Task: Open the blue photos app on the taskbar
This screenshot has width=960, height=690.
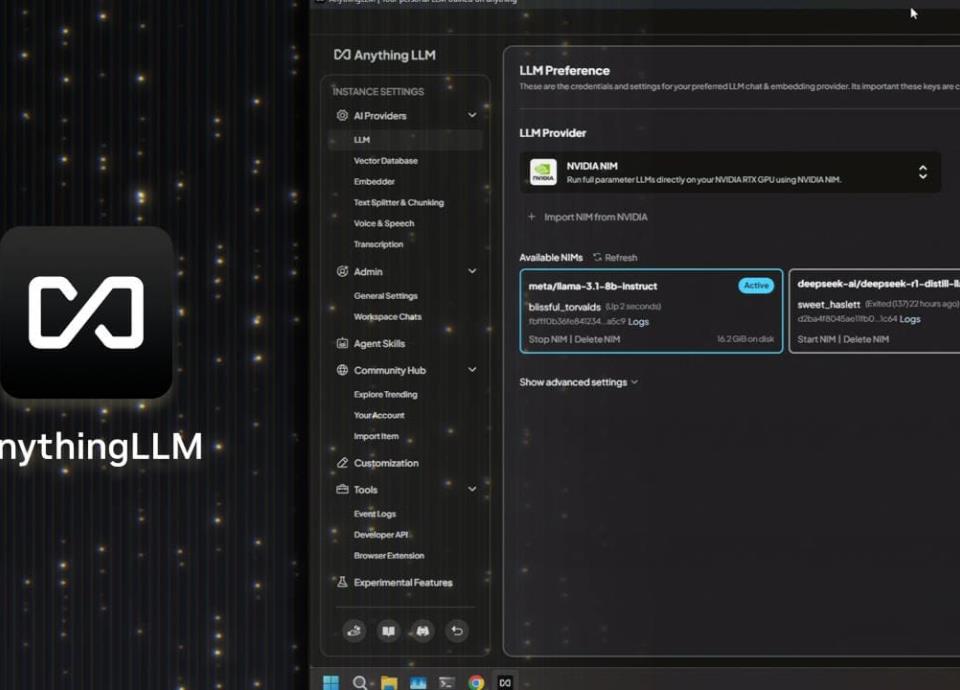Action: click(418, 682)
